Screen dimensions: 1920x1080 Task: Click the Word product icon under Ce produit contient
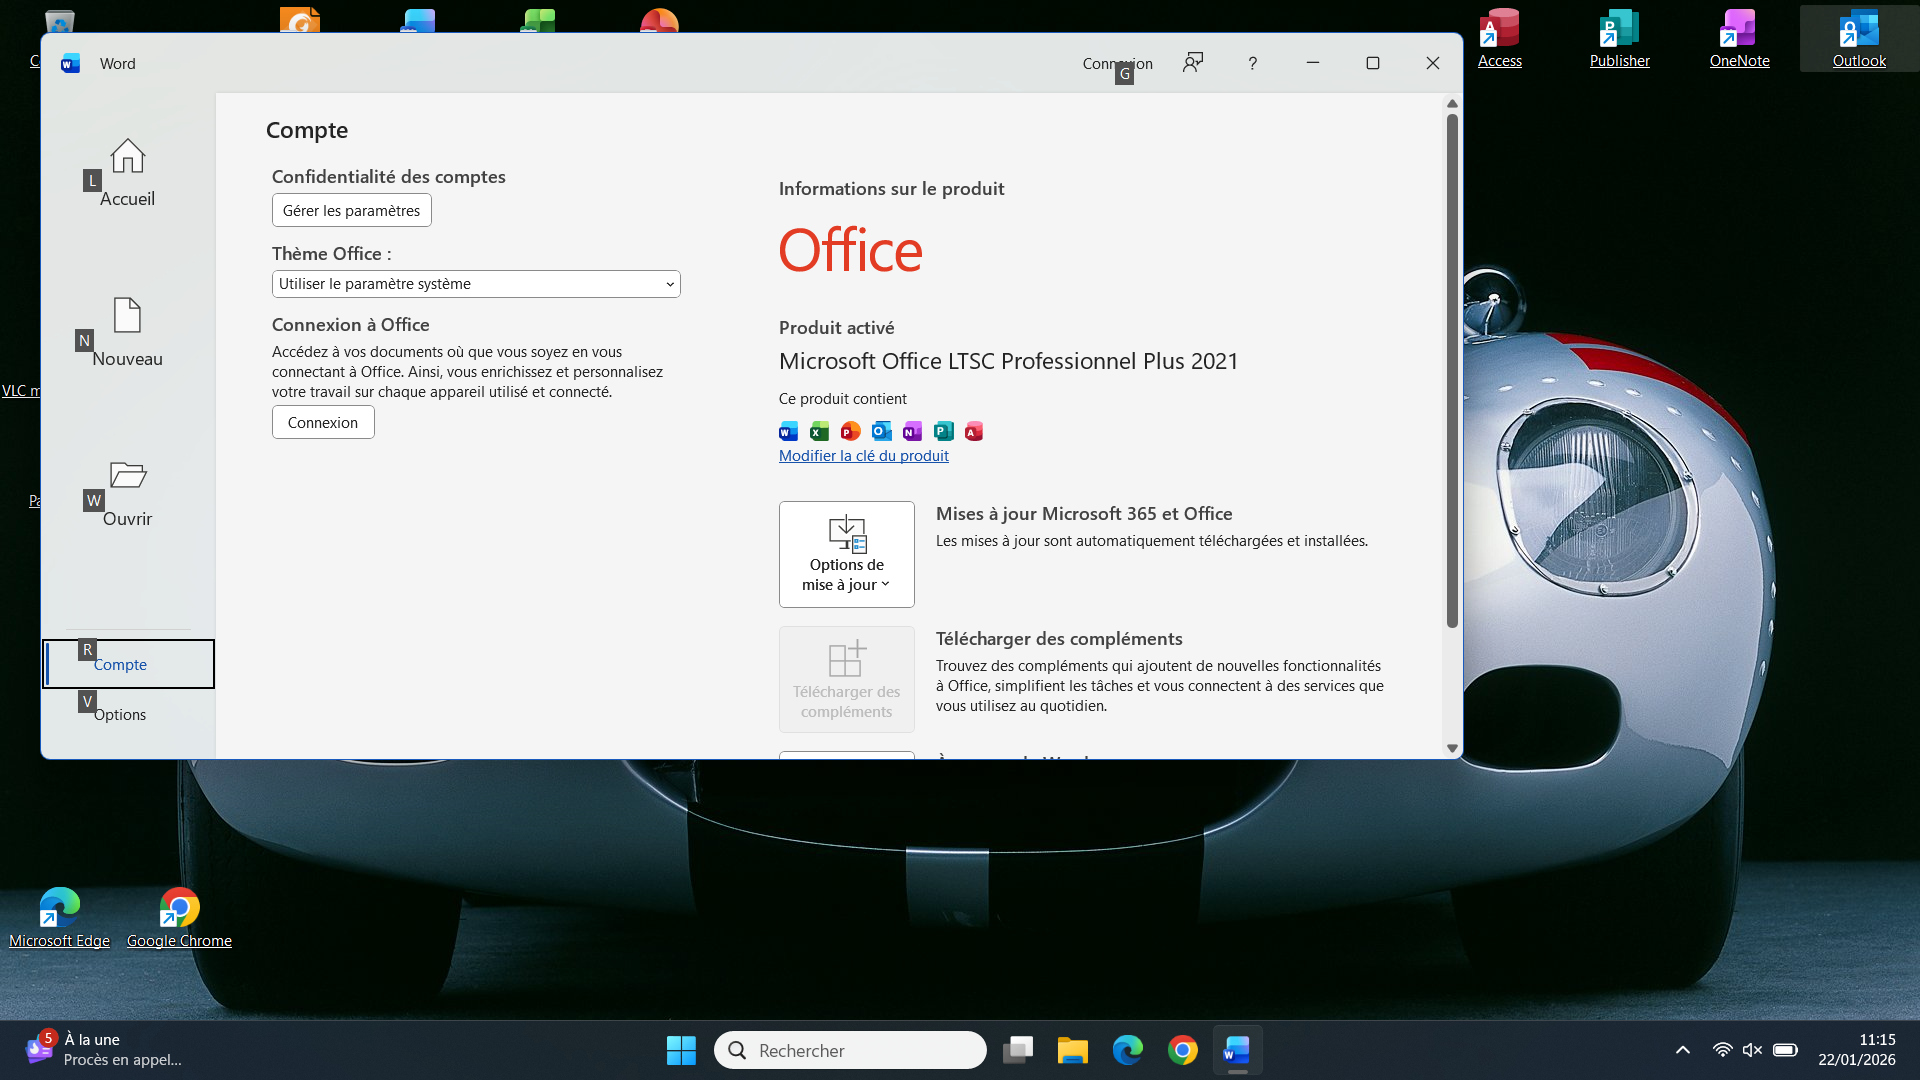pos(788,431)
